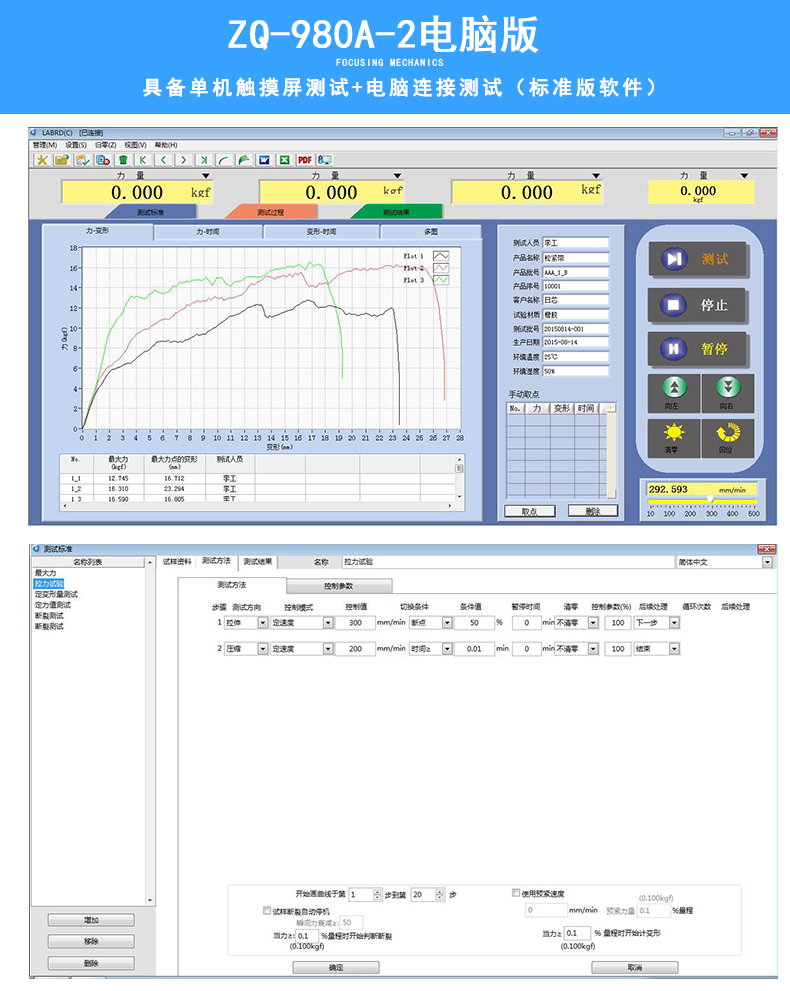Switch to the 力-时间 chart tab
The width and height of the screenshot is (790, 991).
208,232
